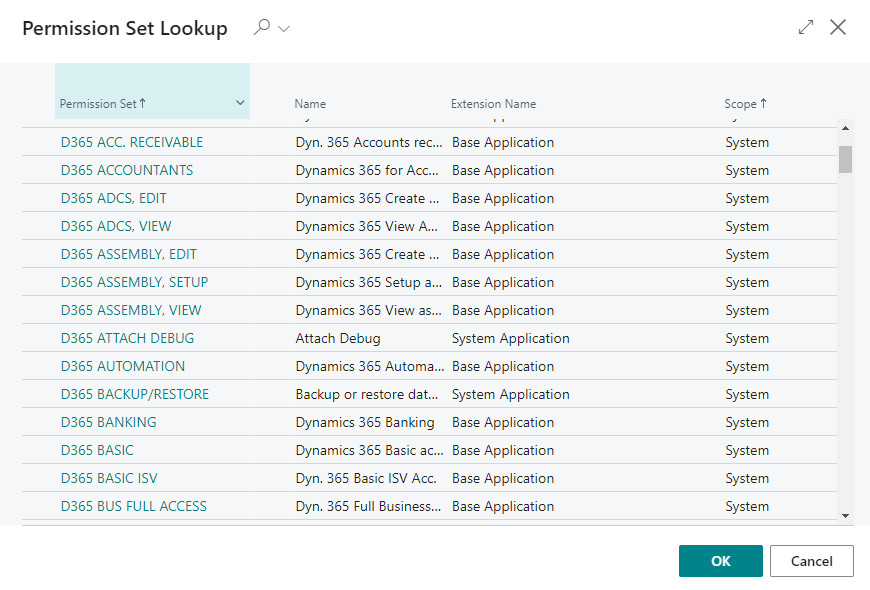The image size is (870, 590).
Task: Close the Permission Set Lookup dialog
Action: tap(838, 27)
